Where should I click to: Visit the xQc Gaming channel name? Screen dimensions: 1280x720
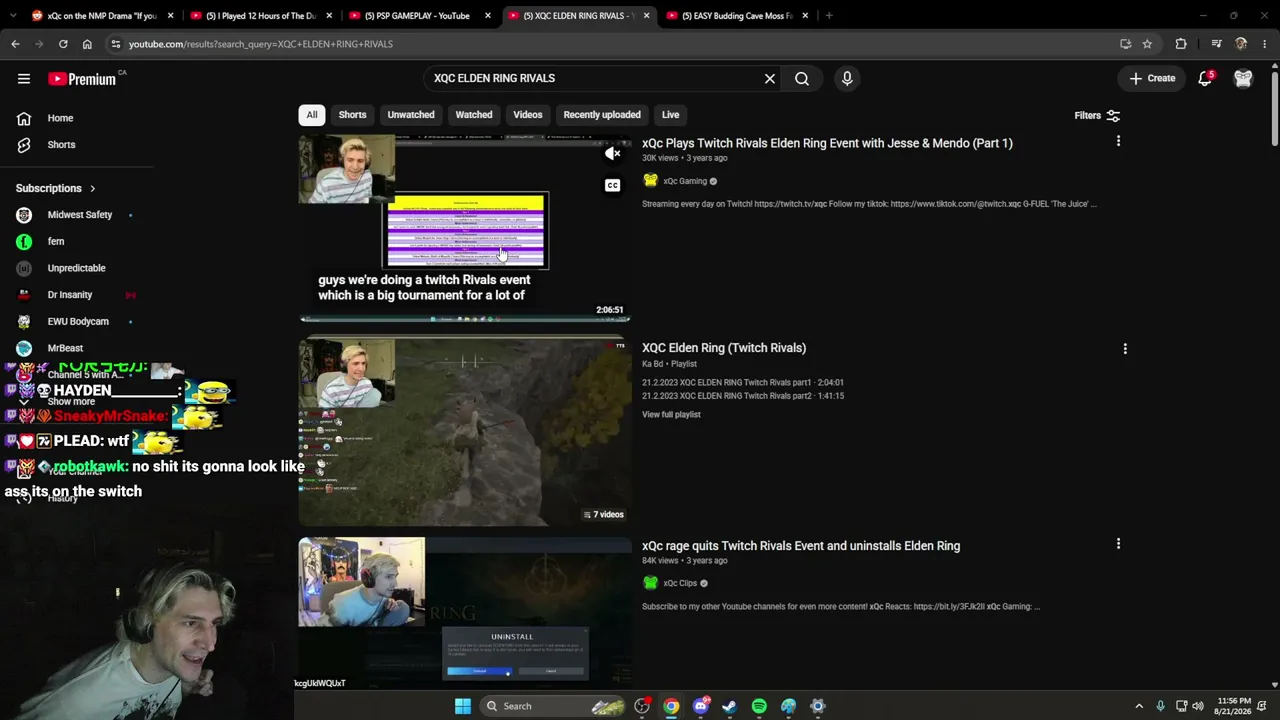pyautogui.click(x=685, y=181)
